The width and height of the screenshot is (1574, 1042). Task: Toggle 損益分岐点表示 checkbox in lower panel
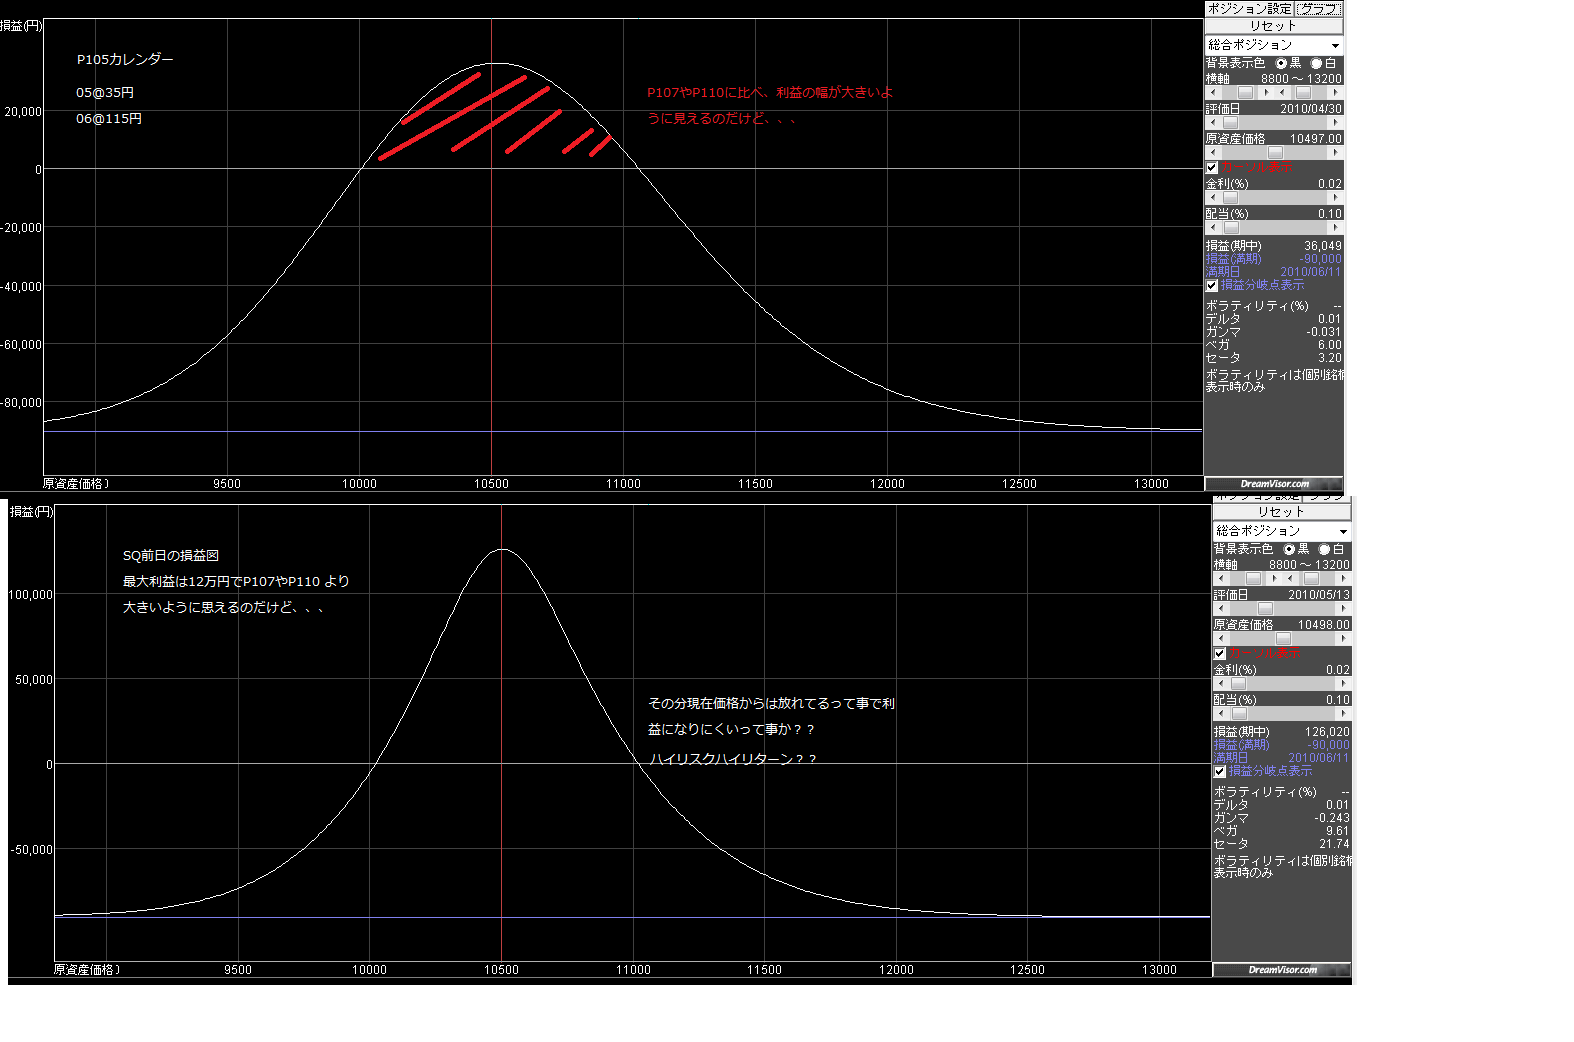[x=1220, y=771]
